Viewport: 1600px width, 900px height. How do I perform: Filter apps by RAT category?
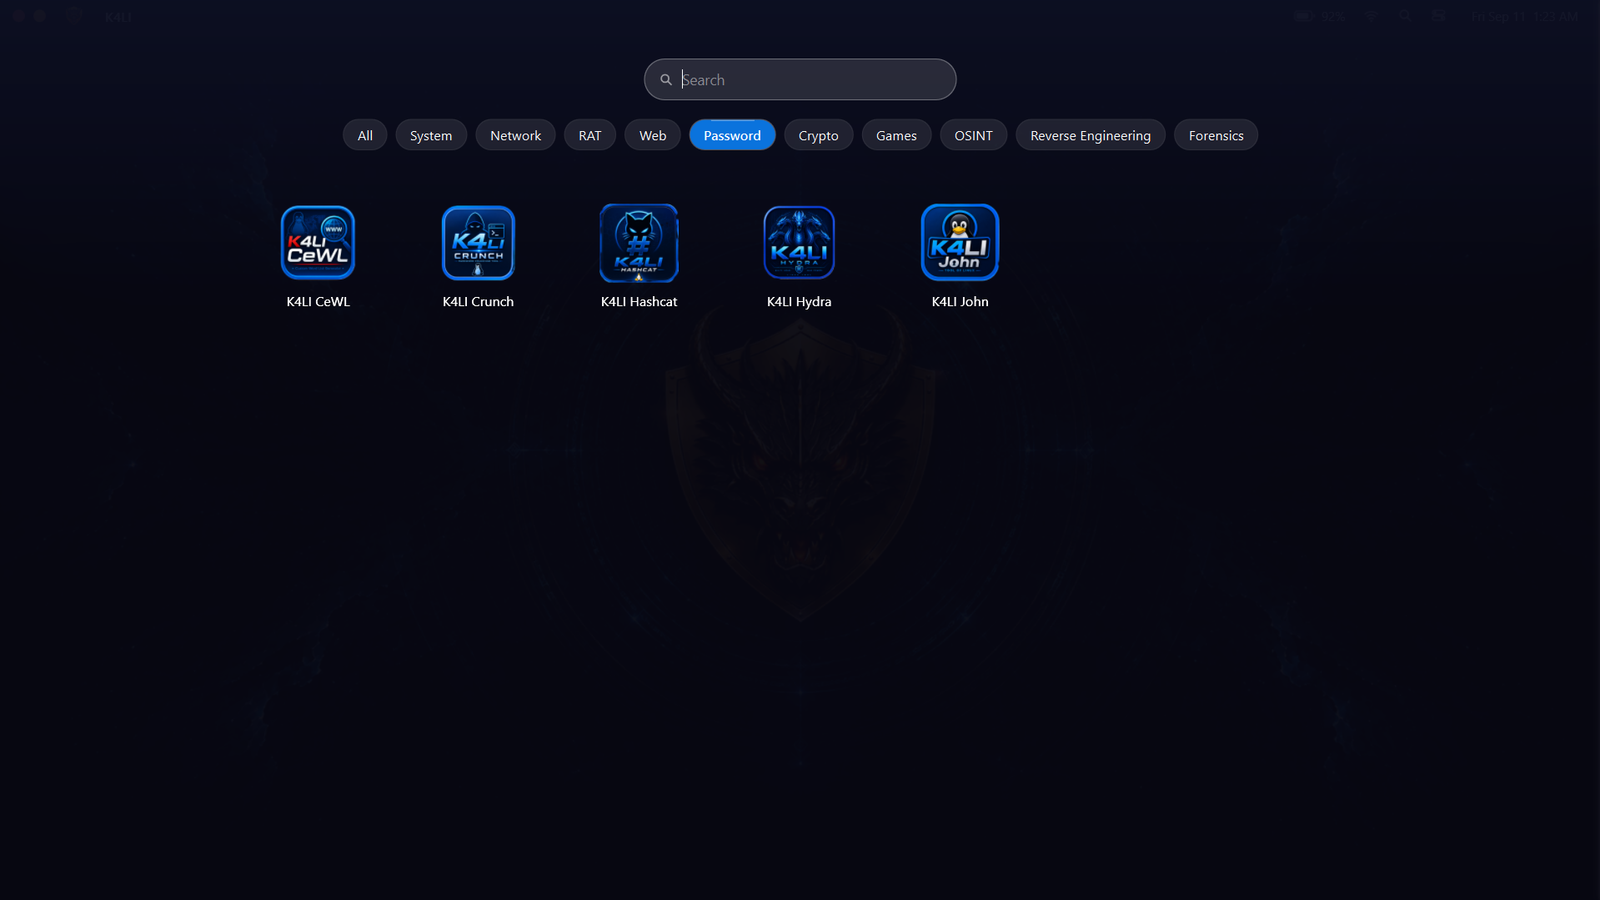(590, 135)
